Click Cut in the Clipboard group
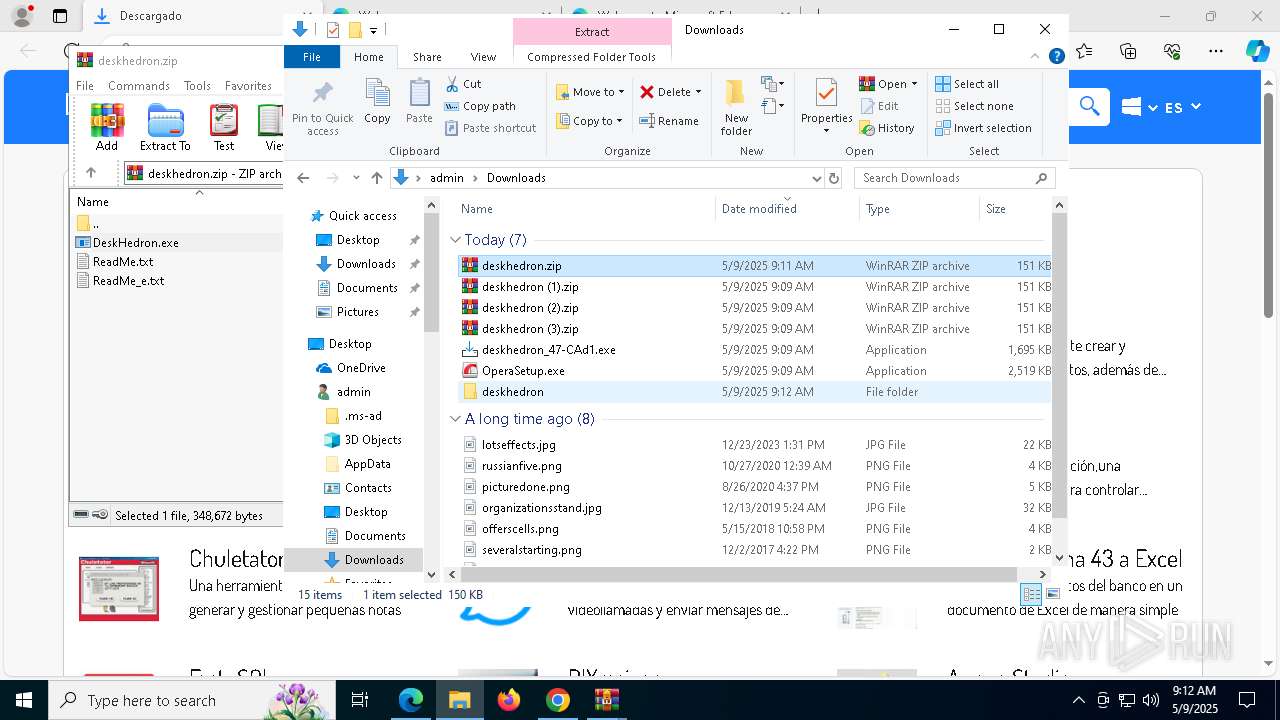Viewport: 1280px width, 720px height. [x=463, y=84]
